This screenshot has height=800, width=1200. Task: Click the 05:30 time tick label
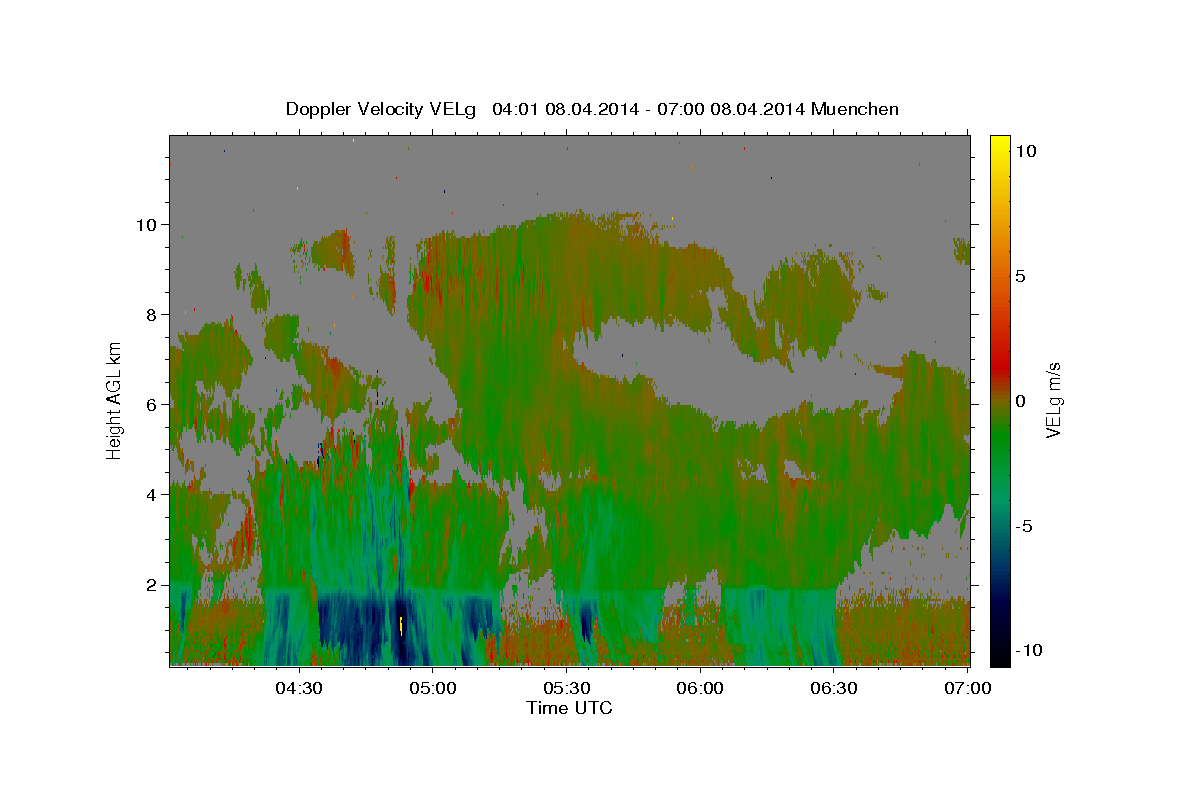pyautogui.click(x=566, y=688)
